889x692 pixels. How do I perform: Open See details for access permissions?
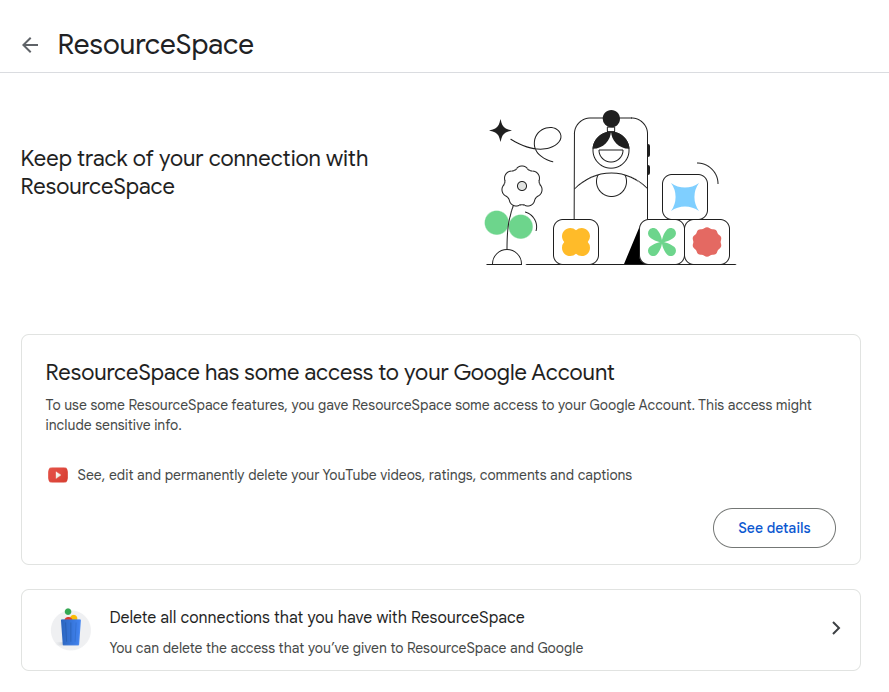774,528
